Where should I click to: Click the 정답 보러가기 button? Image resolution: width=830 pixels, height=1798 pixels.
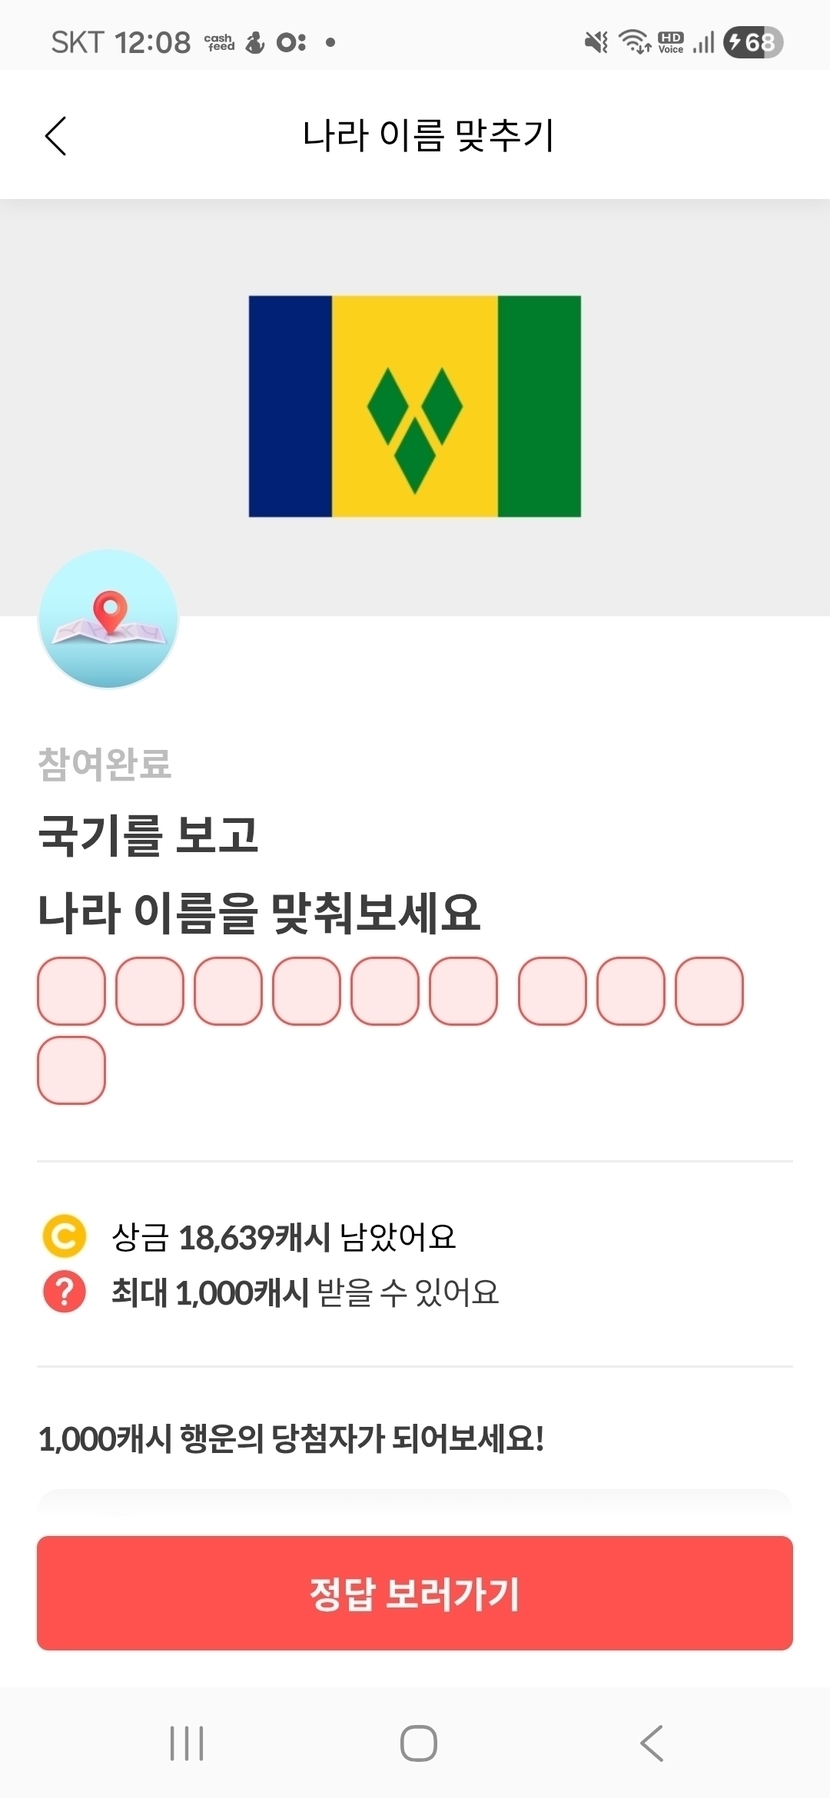point(415,1593)
